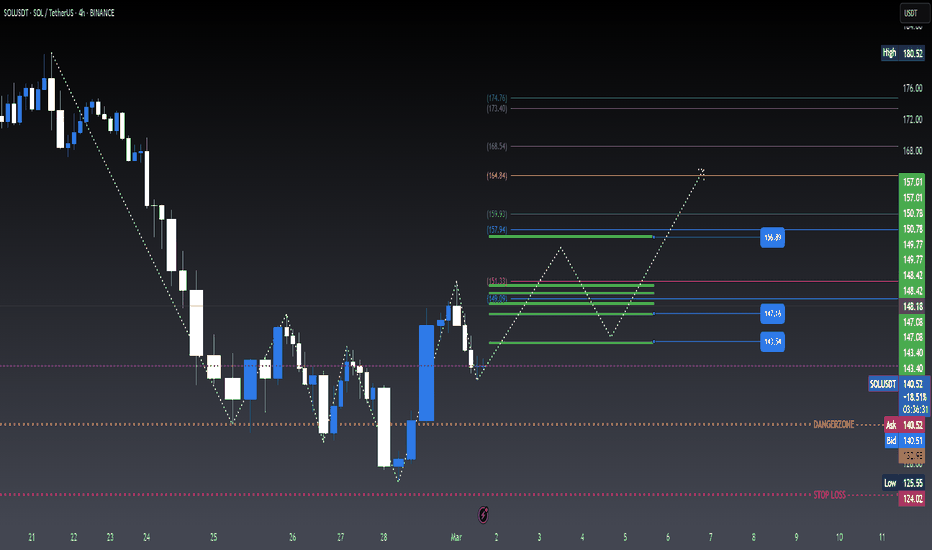Click the Mar label on time axis
Viewport: 932px width, 550px height.
coord(456,537)
